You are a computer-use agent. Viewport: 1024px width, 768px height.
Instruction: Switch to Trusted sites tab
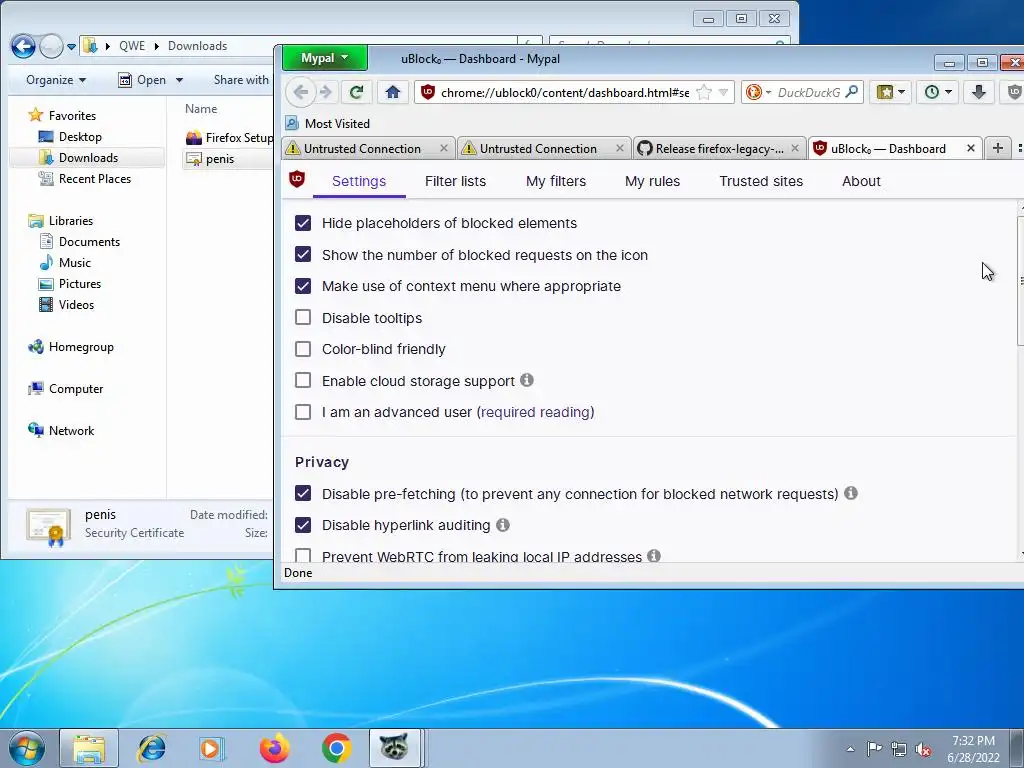761,181
